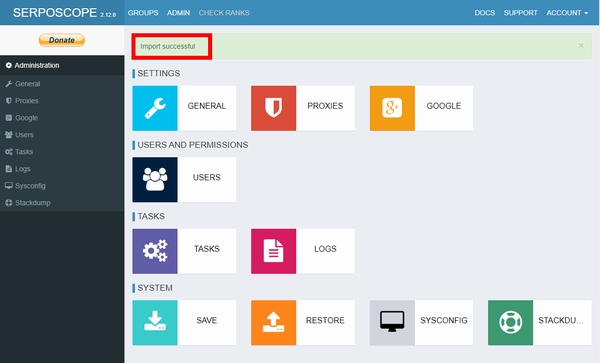The image size is (600, 363).
Task: Click the SYSCONFIG tile label
Action: [x=444, y=320]
